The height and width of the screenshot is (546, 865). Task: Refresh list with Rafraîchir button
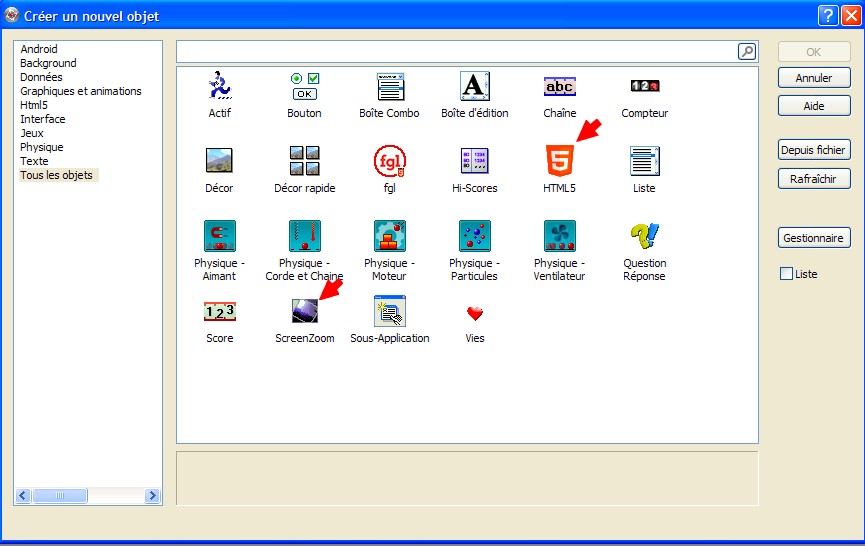[x=814, y=179]
